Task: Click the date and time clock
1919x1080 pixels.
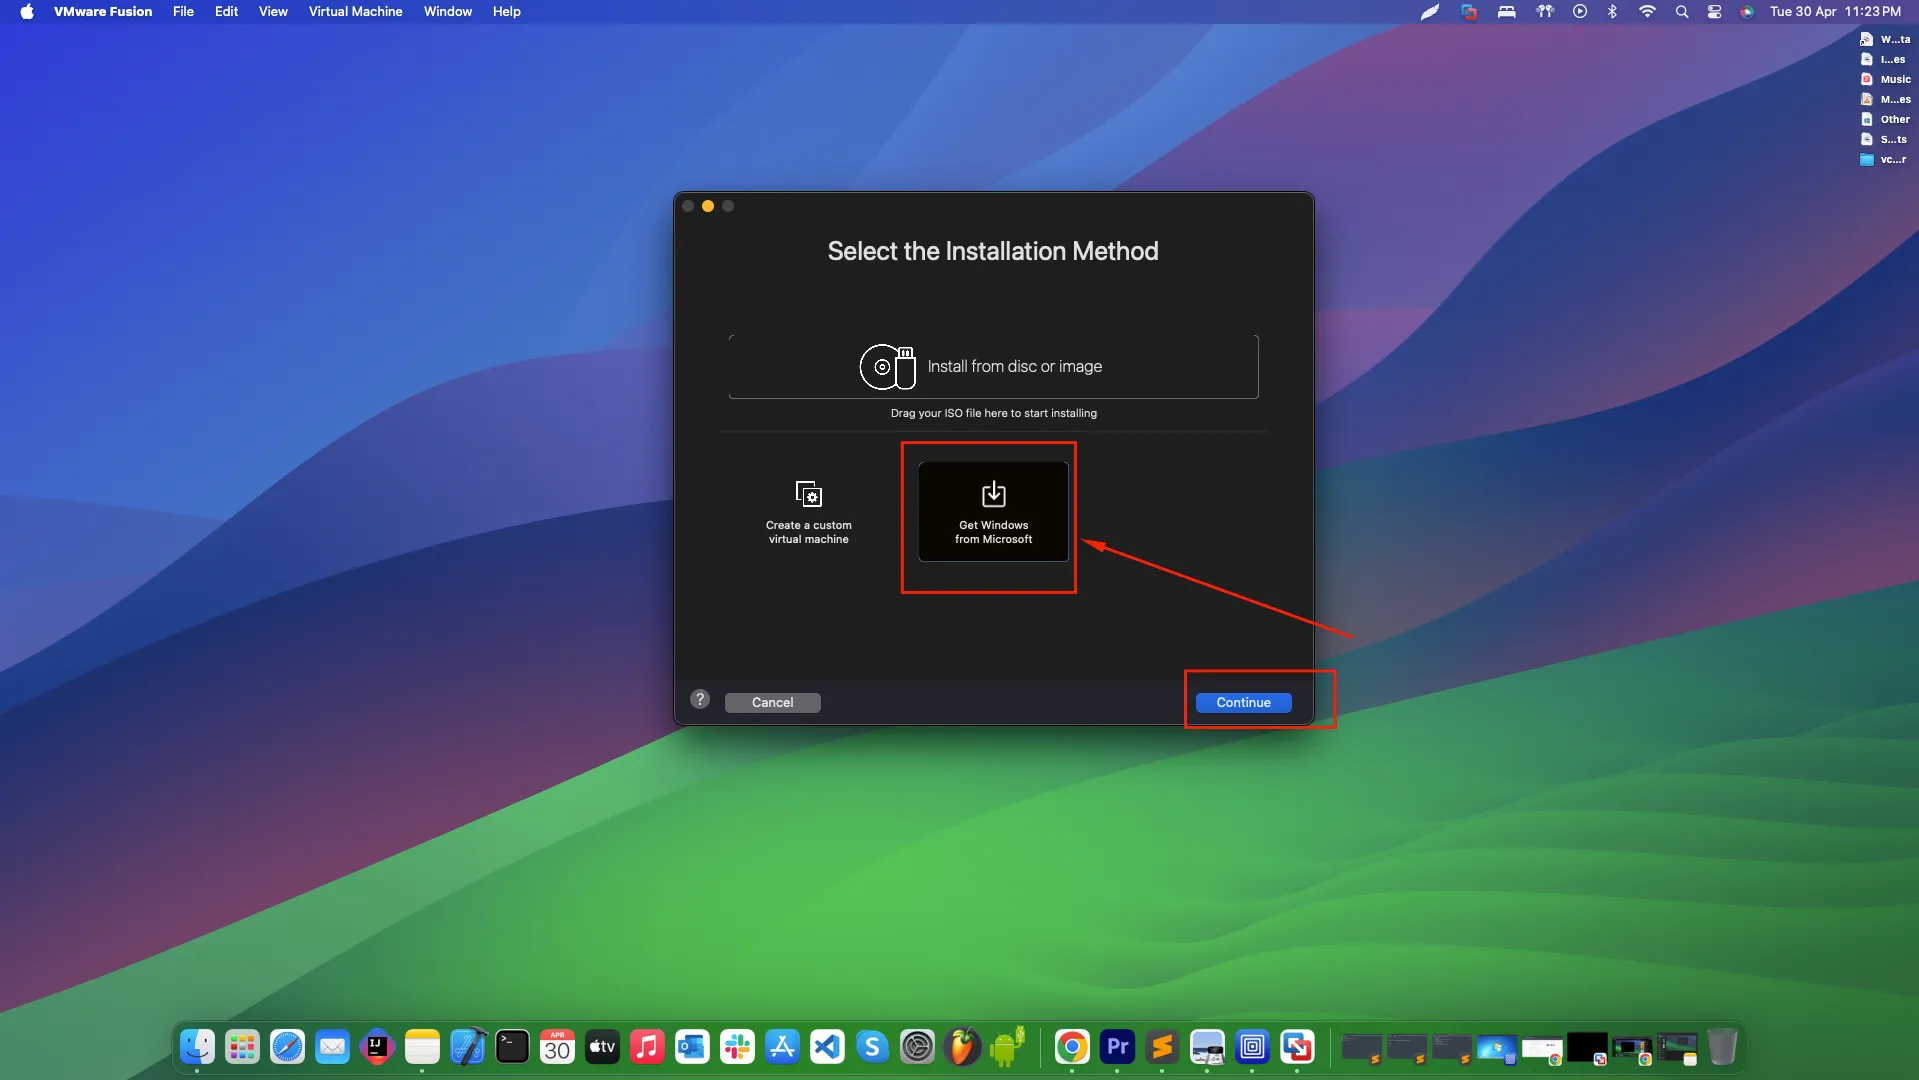Action: (x=1835, y=12)
